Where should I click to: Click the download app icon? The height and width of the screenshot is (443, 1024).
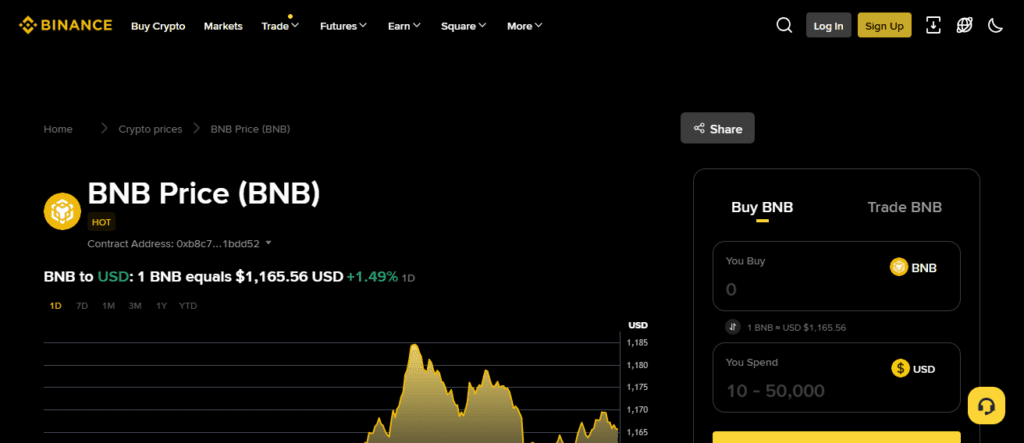click(x=933, y=25)
